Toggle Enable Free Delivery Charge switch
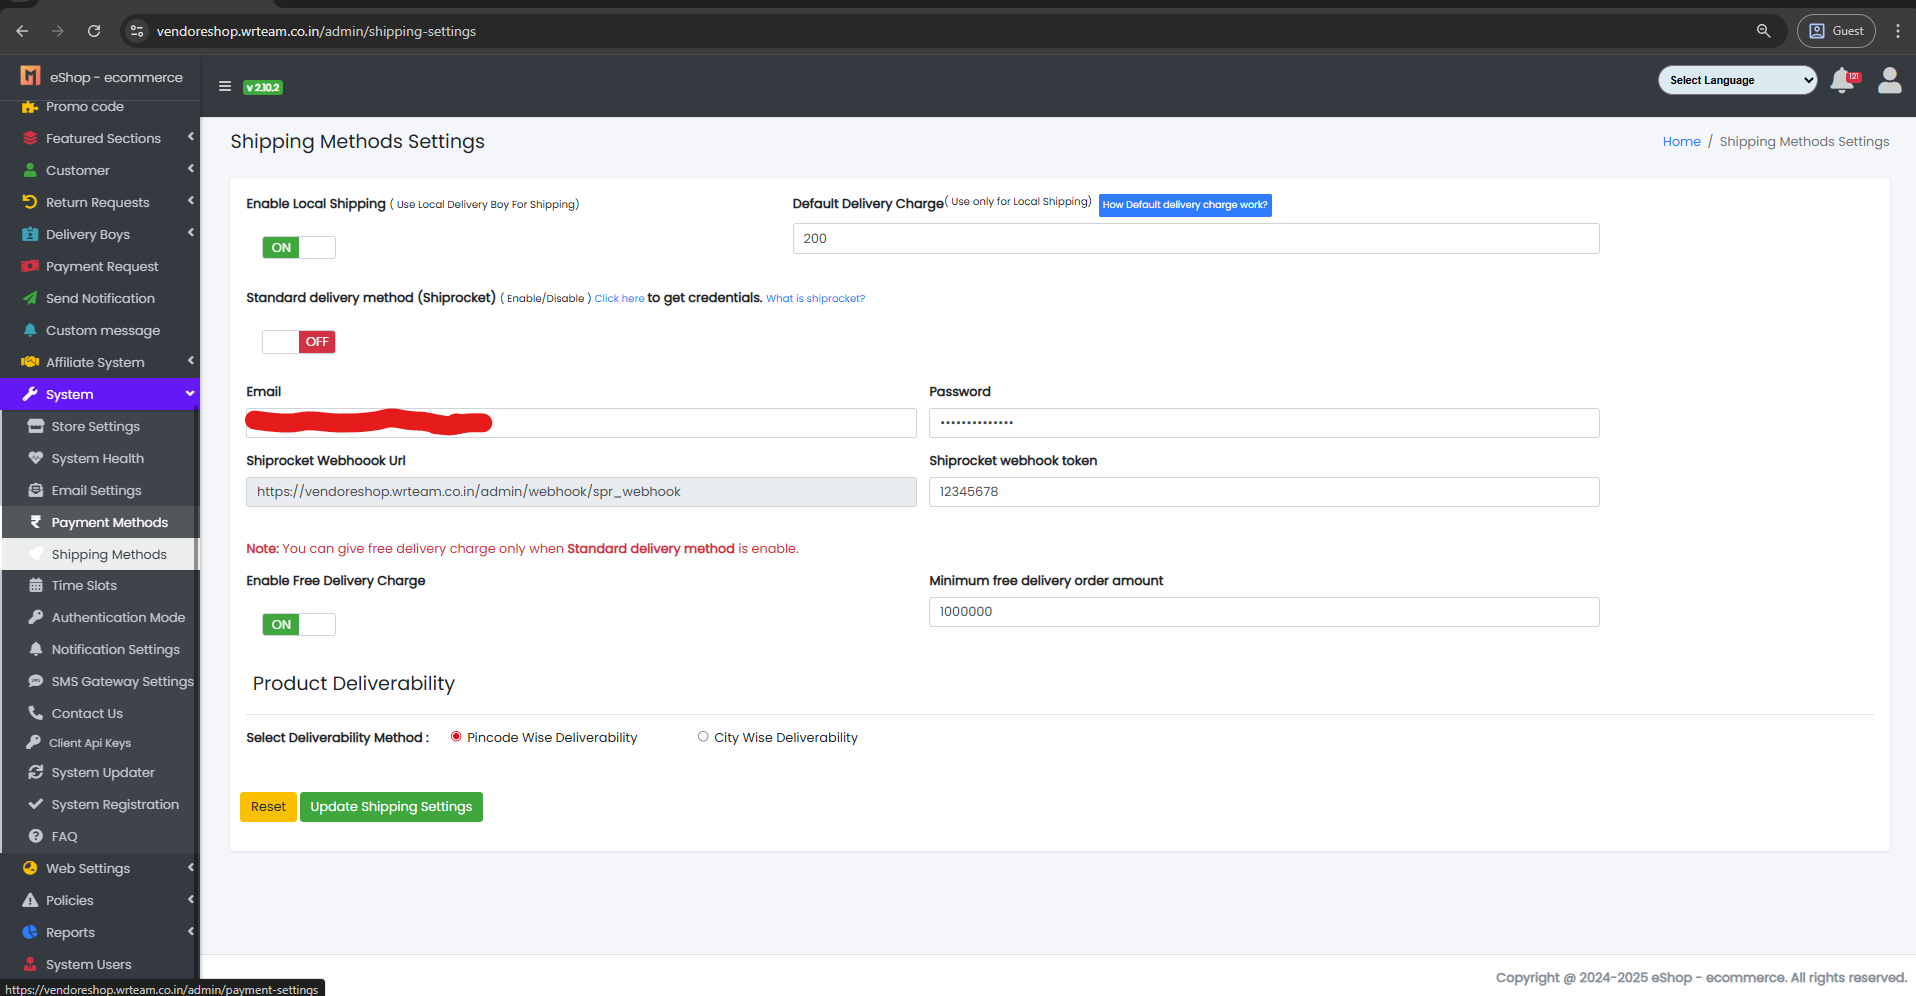The height and width of the screenshot is (996, 1916). coord(299,624)
